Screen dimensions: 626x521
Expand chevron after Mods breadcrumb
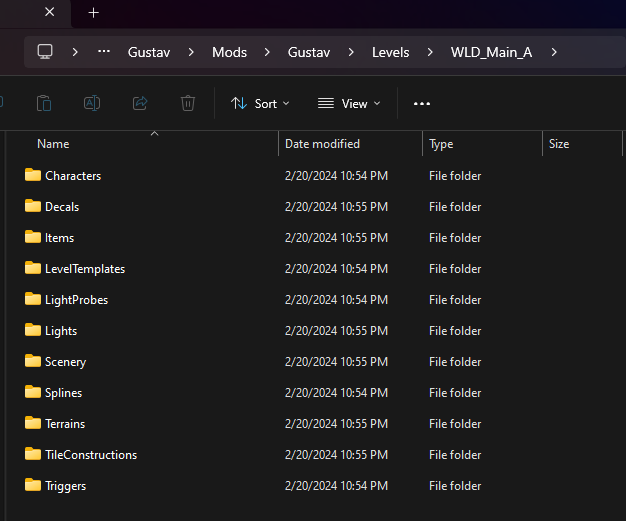(x=267, y=52)
